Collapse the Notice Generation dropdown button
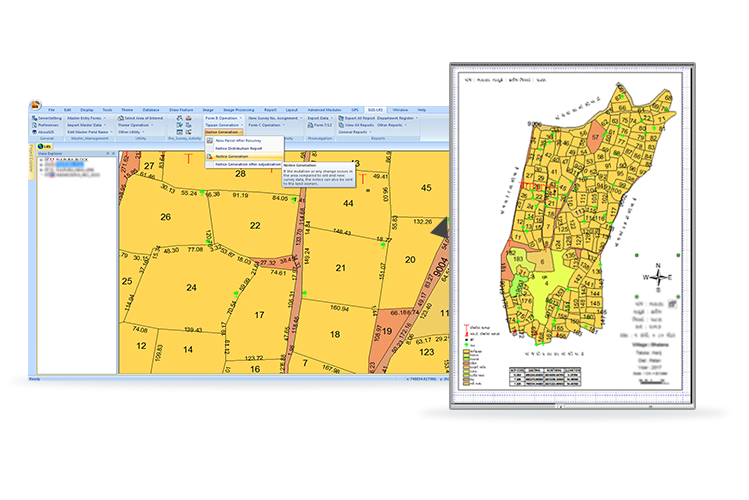The height and width of the screenshot is (500, 749). (x=224, y=132)
